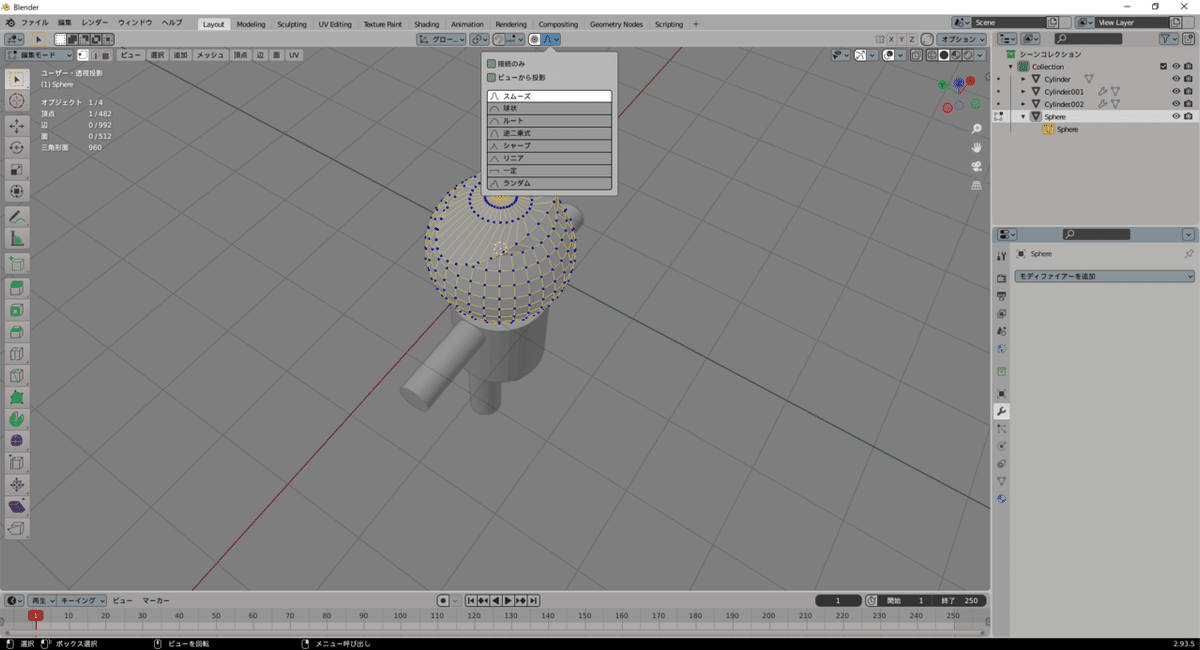
Task: Switch to the UV Editing workspace tab
Action: click(x=335, y=24)
